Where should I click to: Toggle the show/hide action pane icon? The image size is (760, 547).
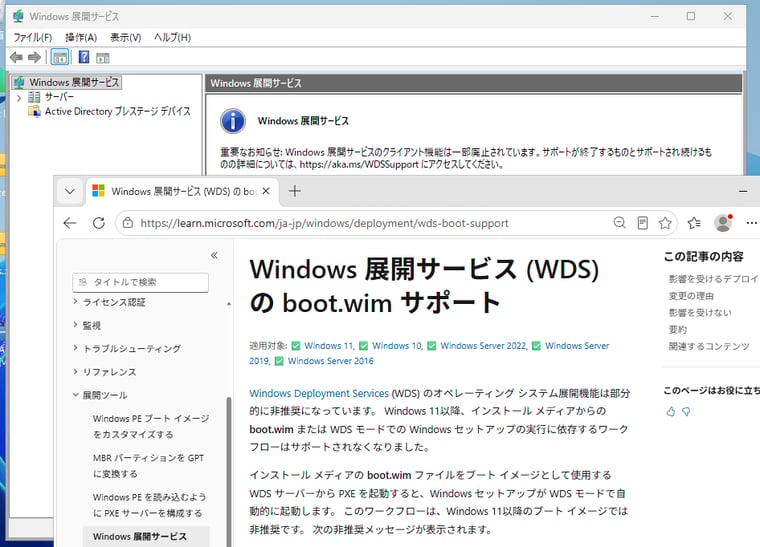[x=103, y=58]
